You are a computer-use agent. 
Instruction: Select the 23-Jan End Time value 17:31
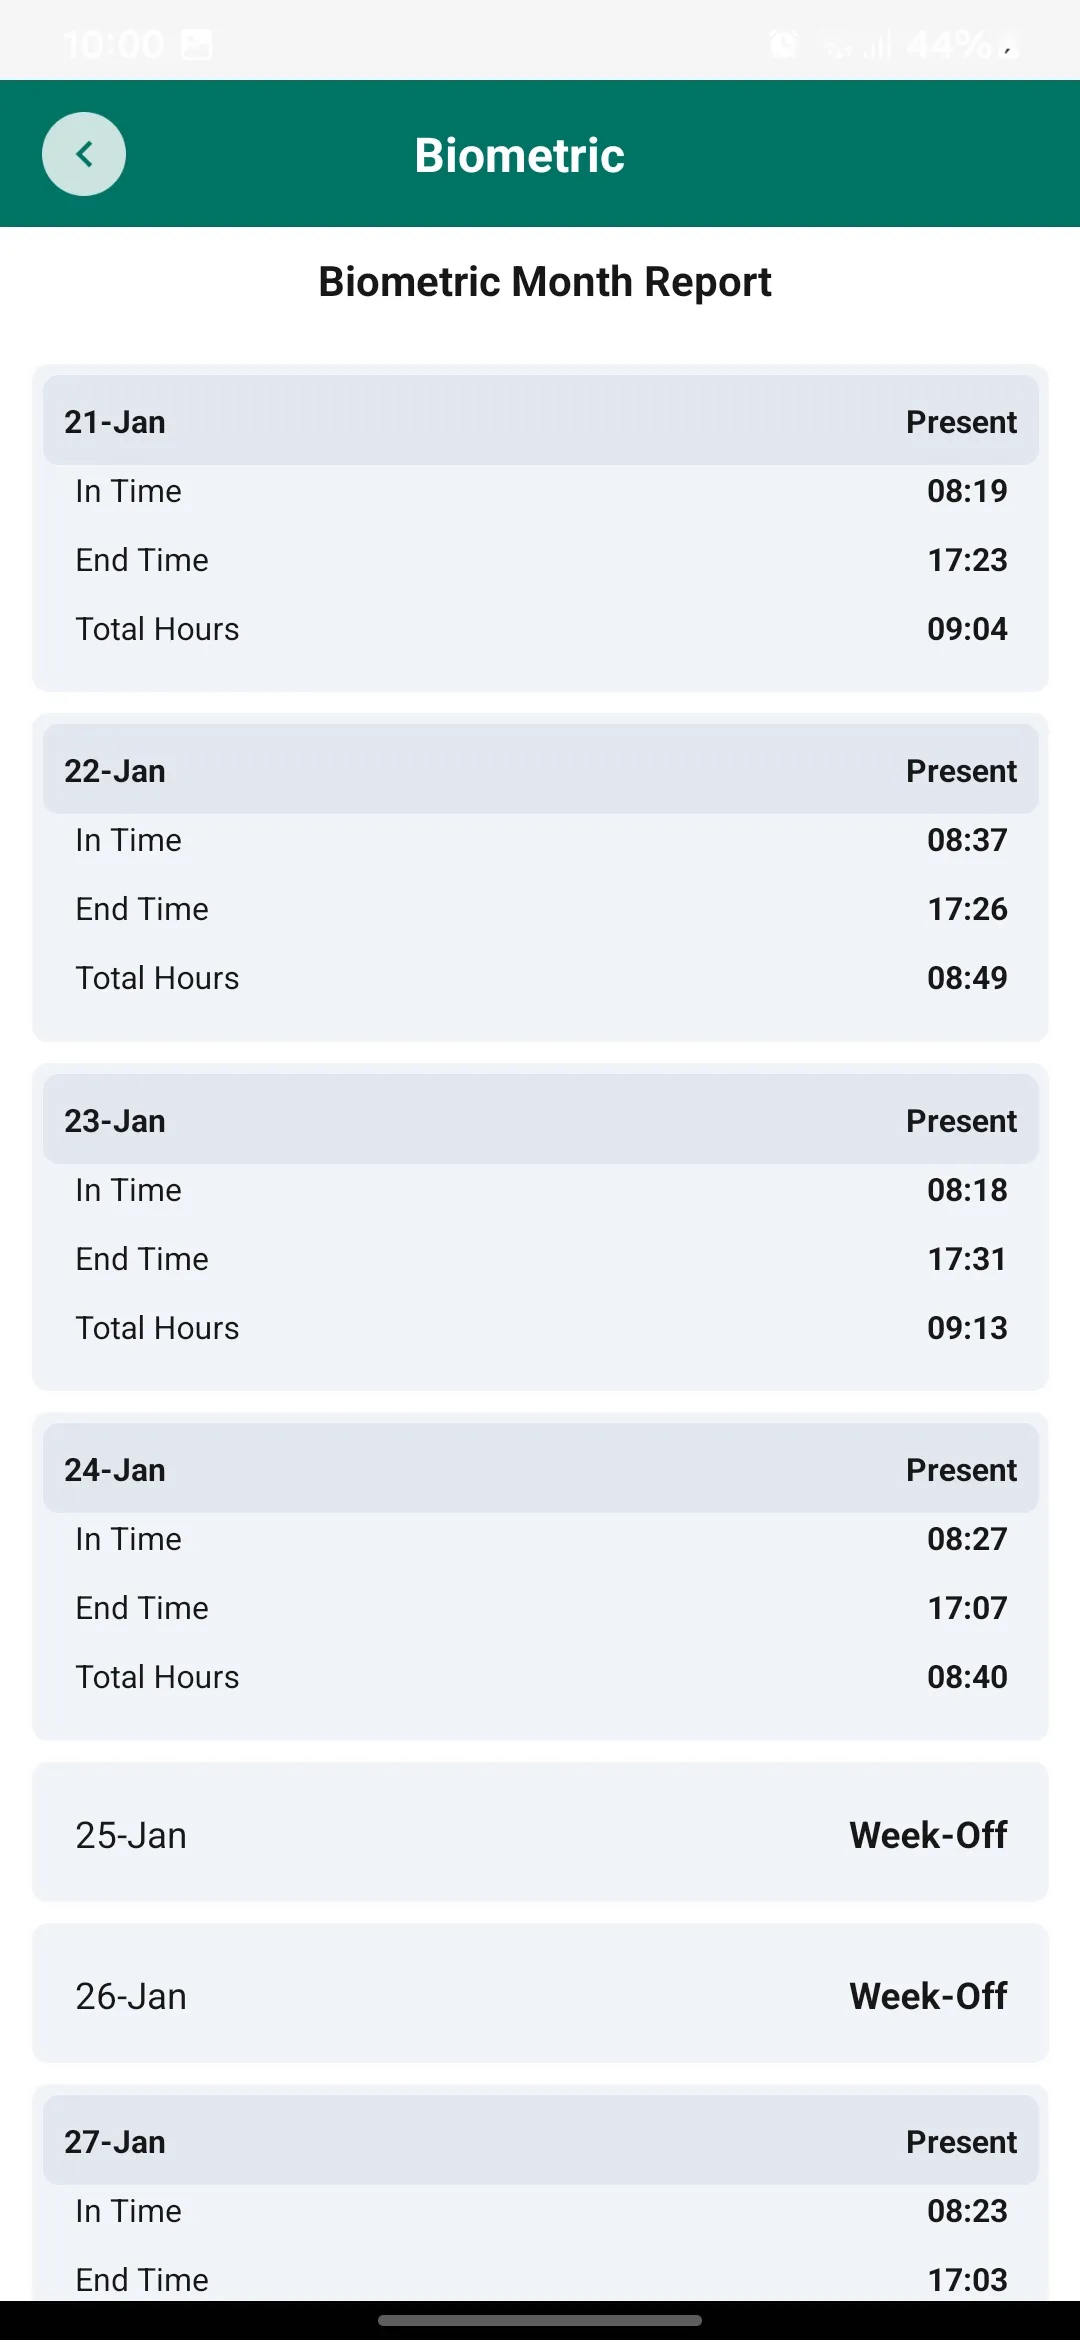[966, 1259]
